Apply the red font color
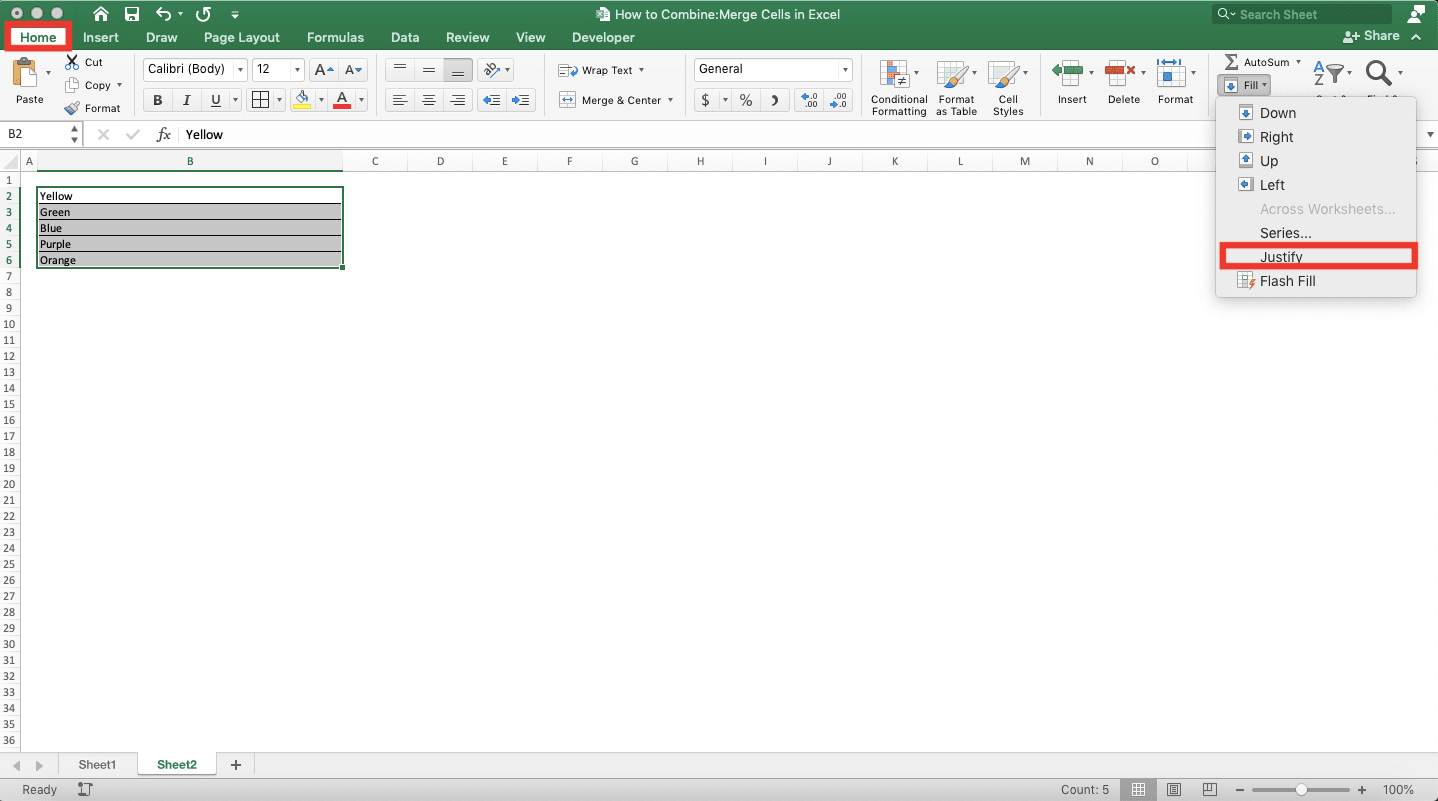Screen dimensions: 1438x801 tap(342, 100)
